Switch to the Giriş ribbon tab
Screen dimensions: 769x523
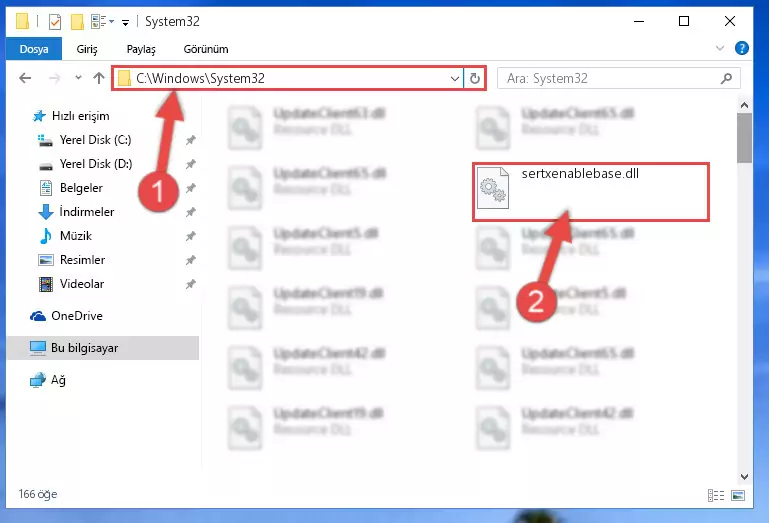(x=87, y=49)
